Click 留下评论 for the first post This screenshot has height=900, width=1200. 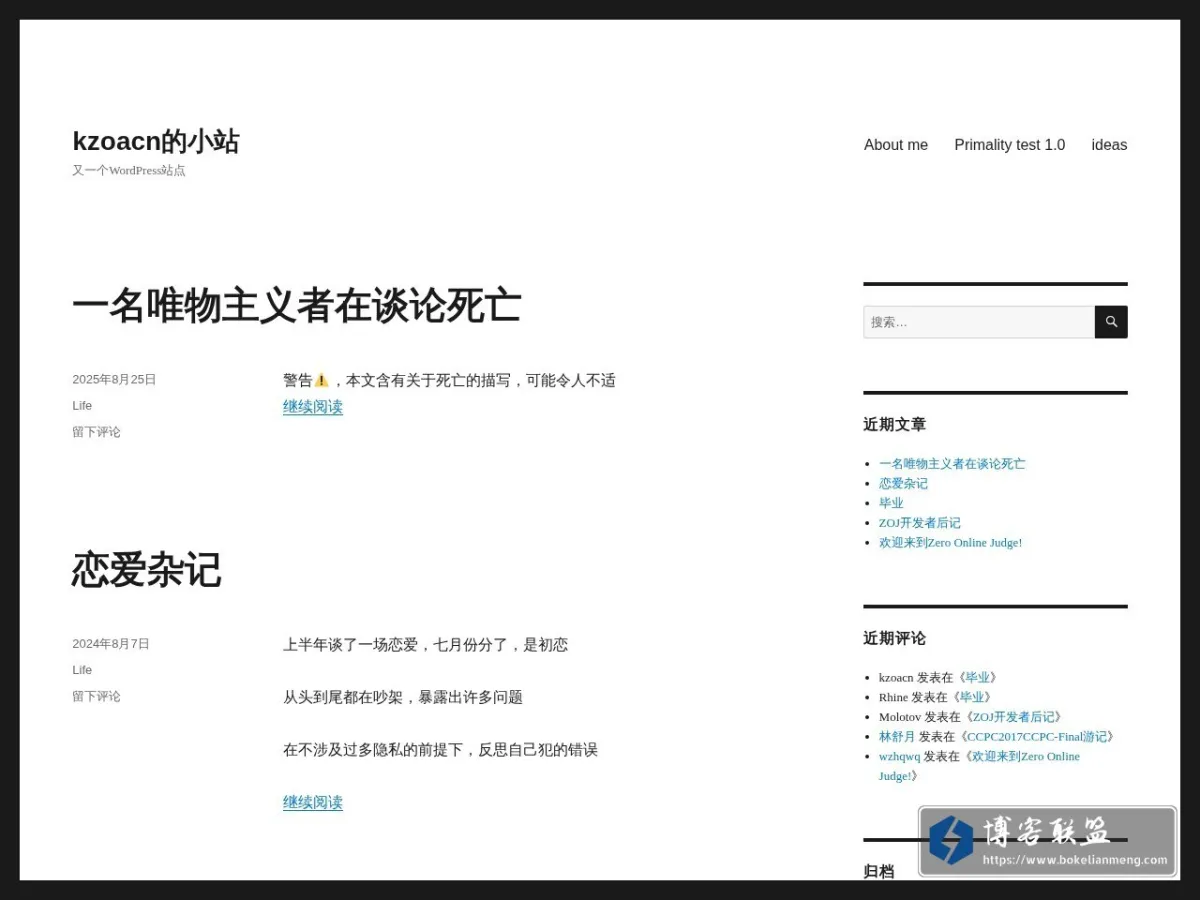pyautogui.click(x=96, y=432)
